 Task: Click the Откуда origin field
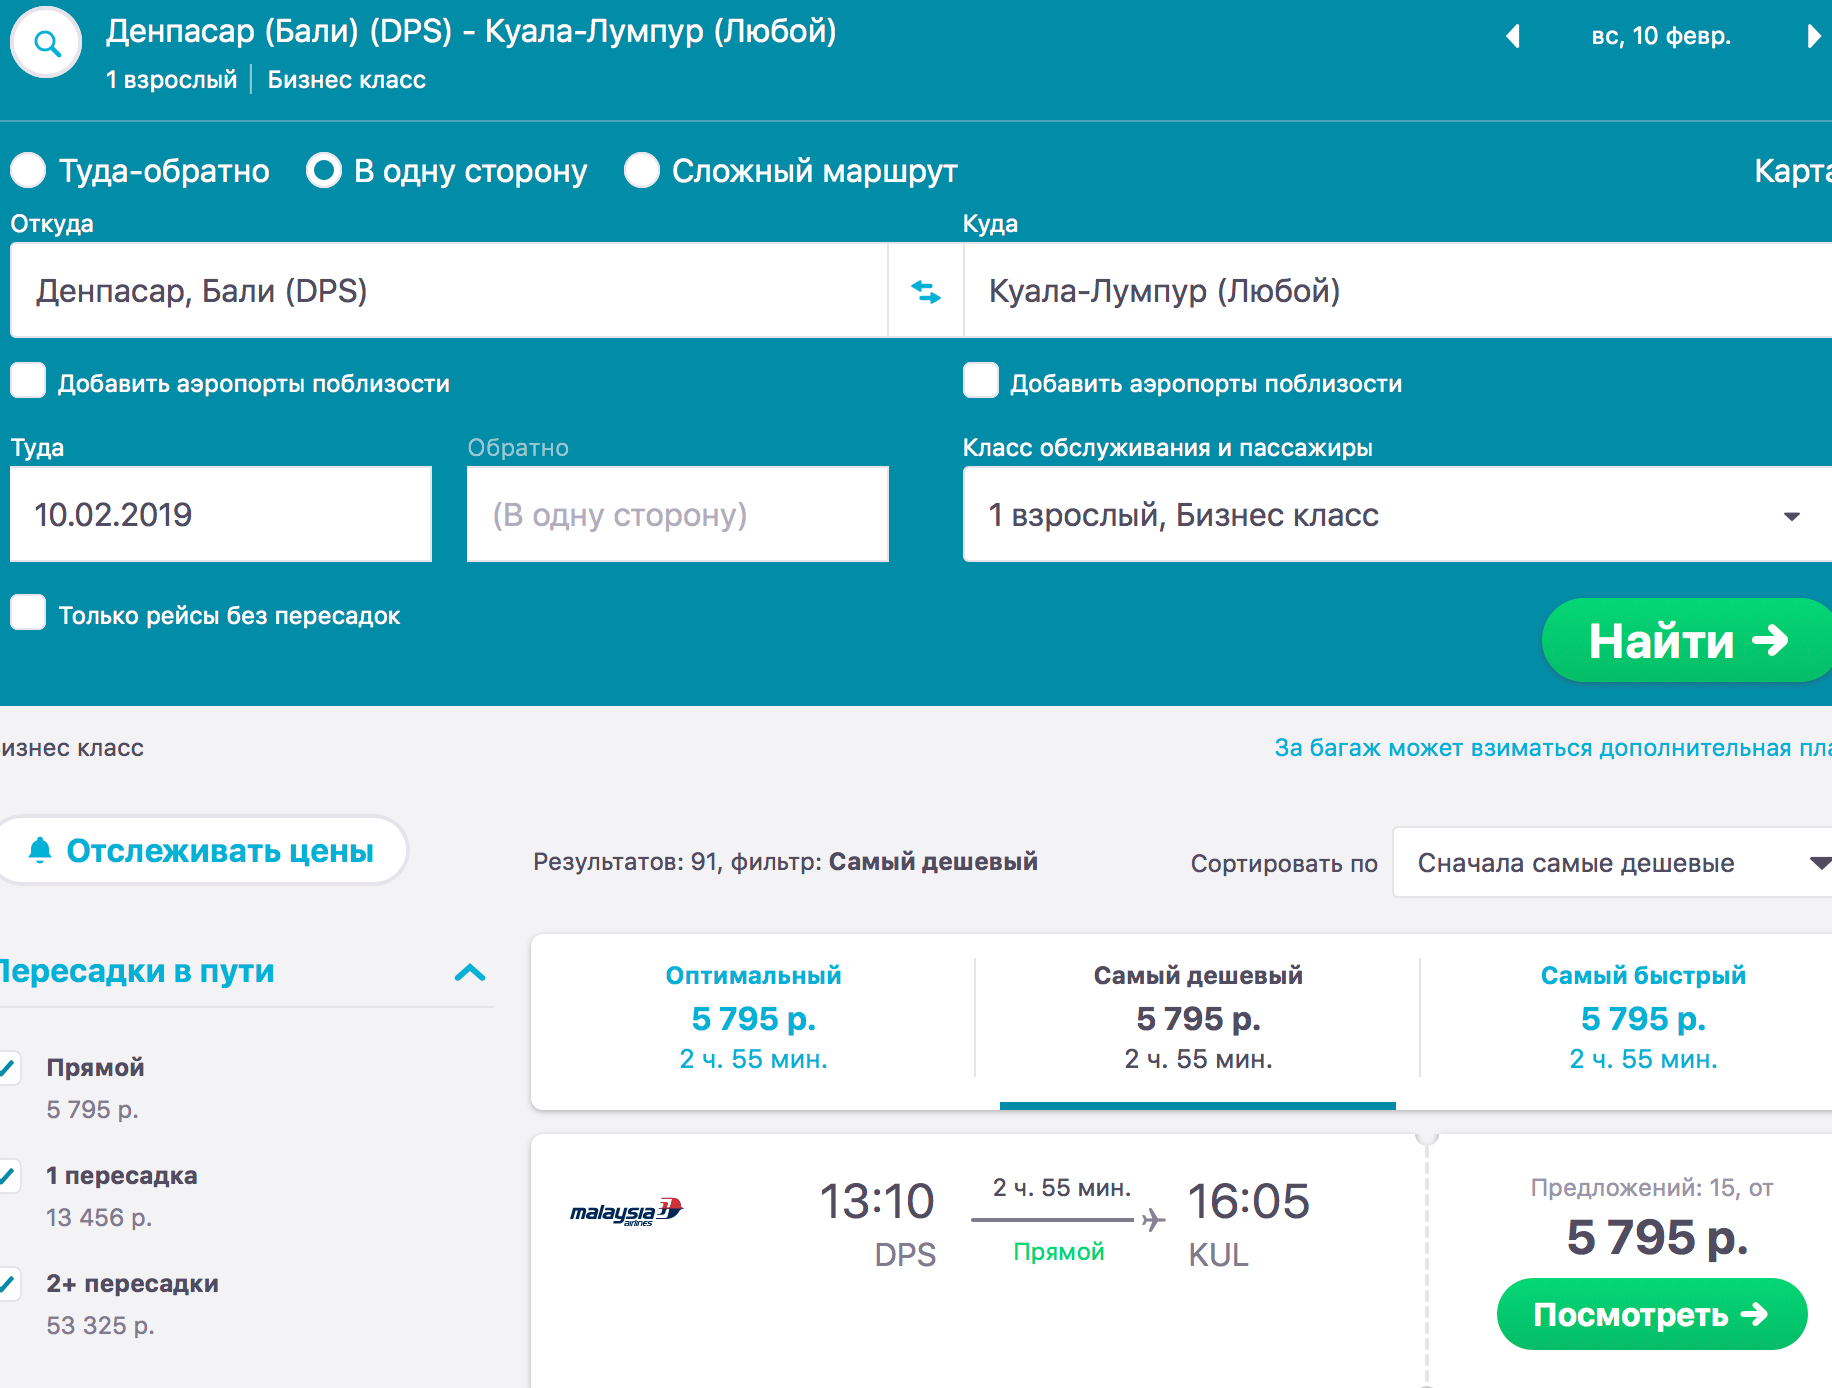click(x=449, y=290)
